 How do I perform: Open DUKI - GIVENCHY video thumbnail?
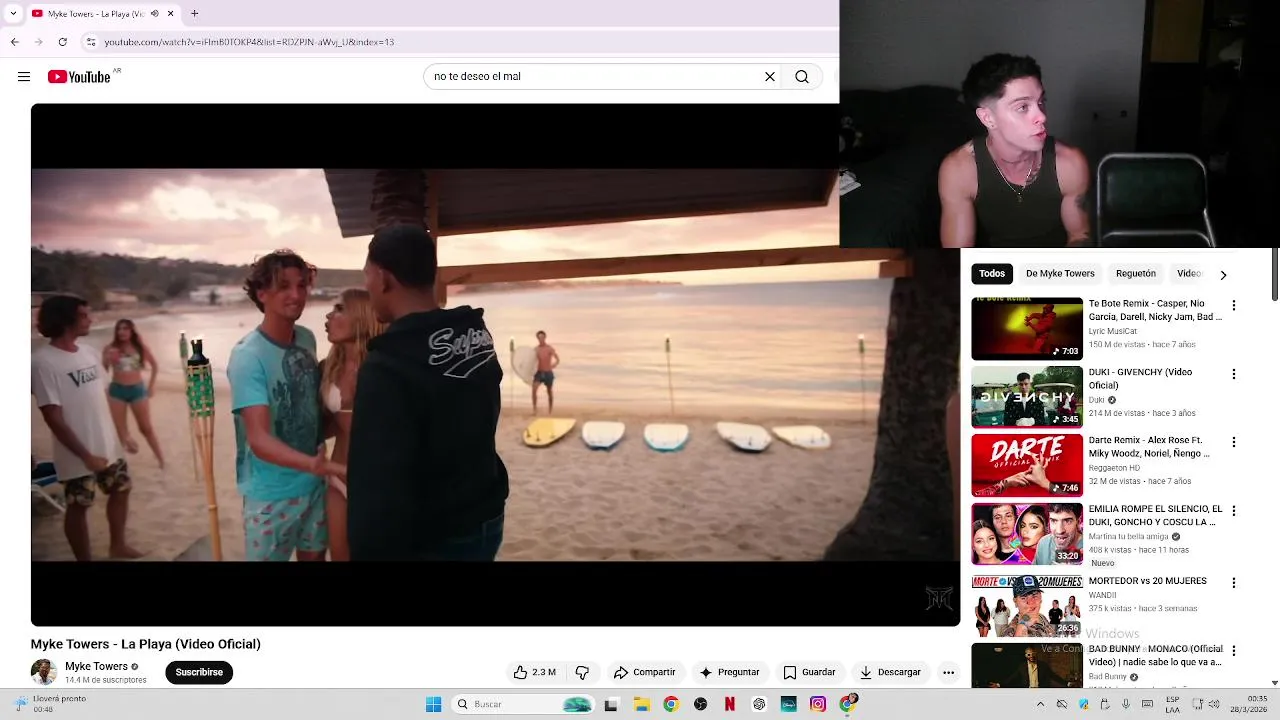[x=1027, y=397]
